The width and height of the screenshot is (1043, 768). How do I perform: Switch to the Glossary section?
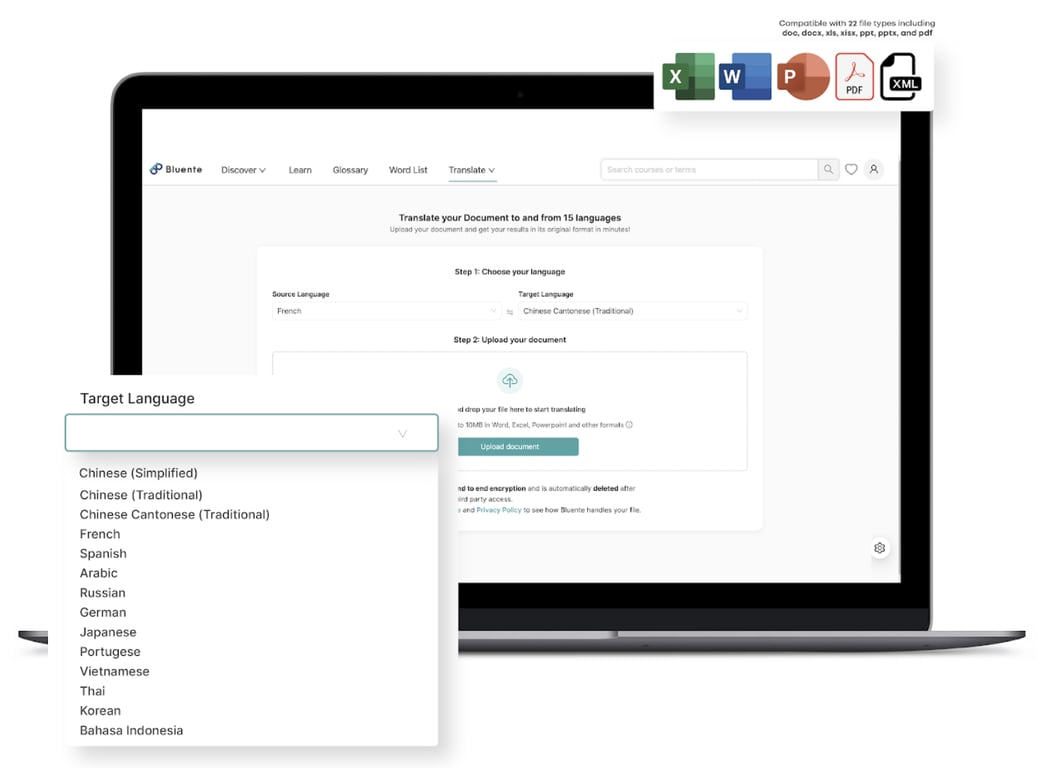pyautogui.click(x=350, y=169)
